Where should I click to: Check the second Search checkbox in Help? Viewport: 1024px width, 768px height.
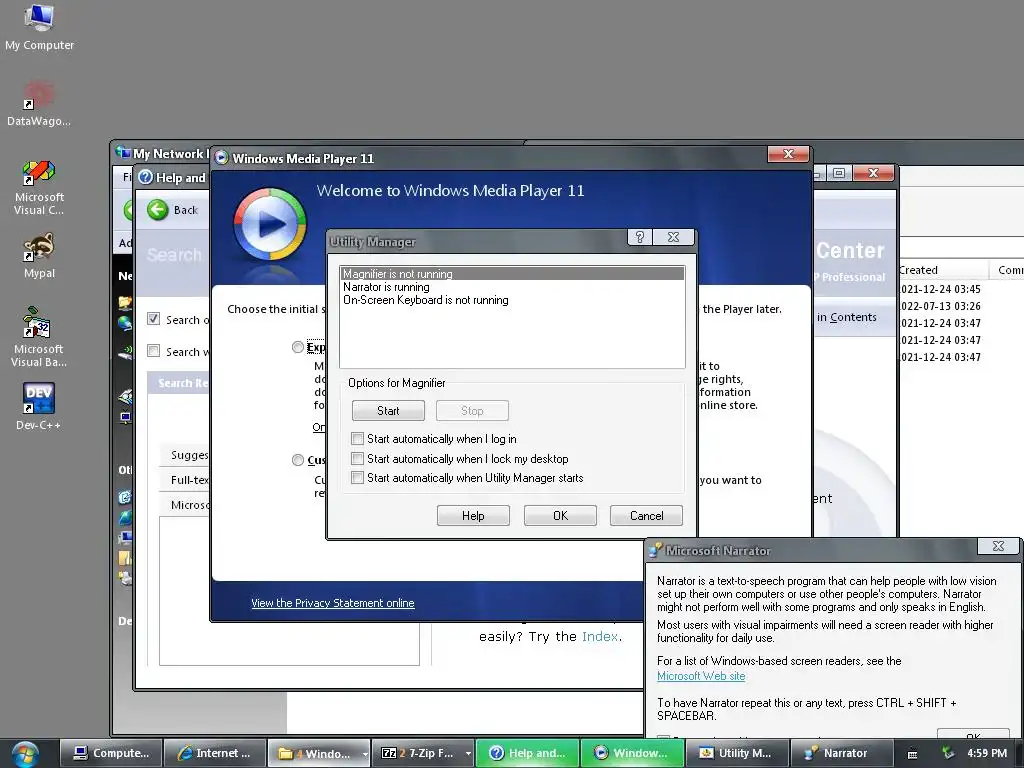153,351
